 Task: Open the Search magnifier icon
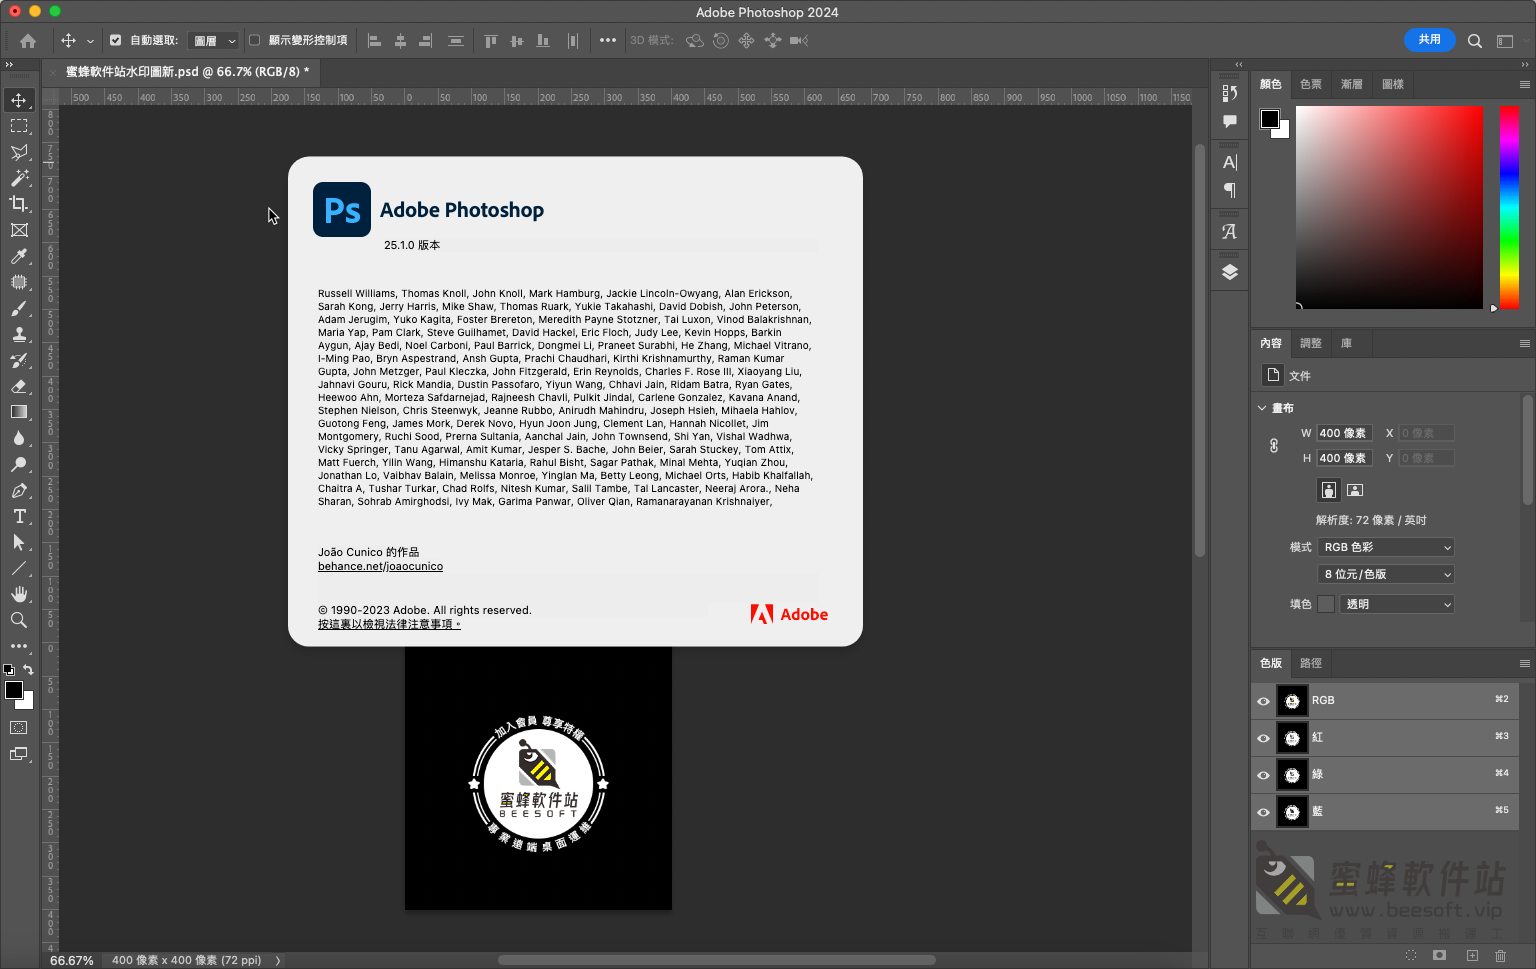(x=1475, y=41)
